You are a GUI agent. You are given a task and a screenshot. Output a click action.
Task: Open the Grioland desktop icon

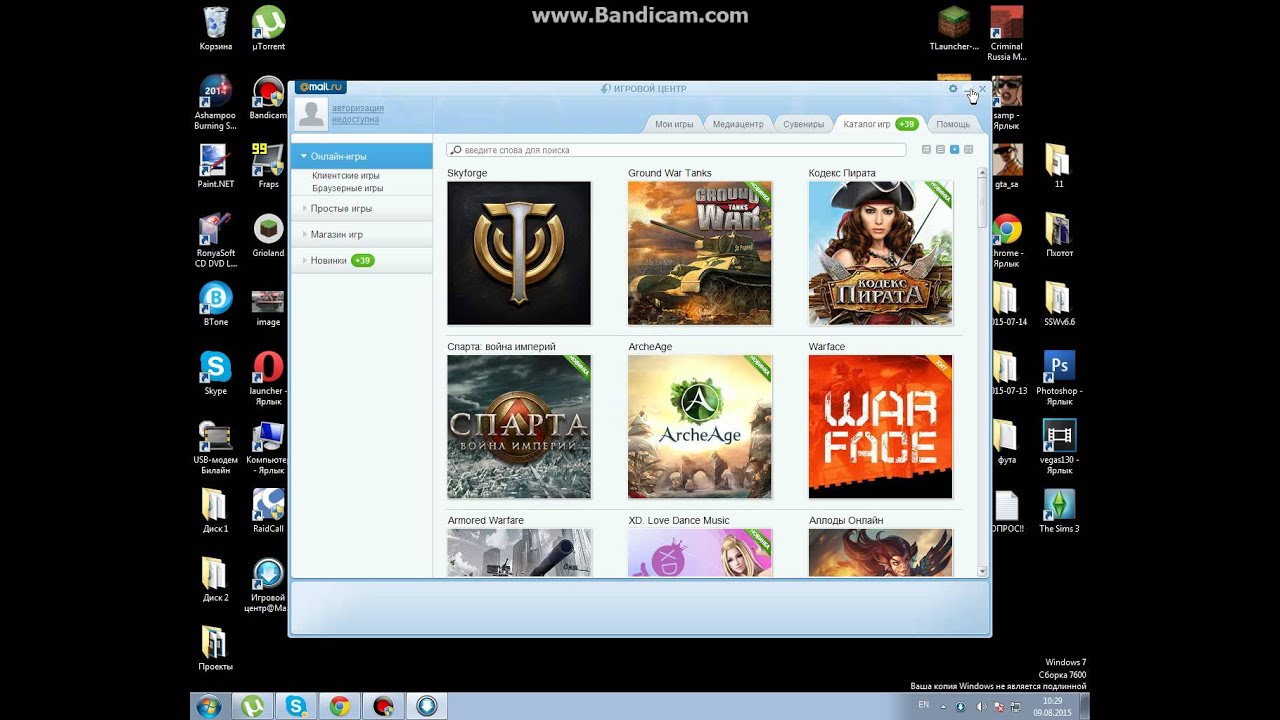(268, 235)
